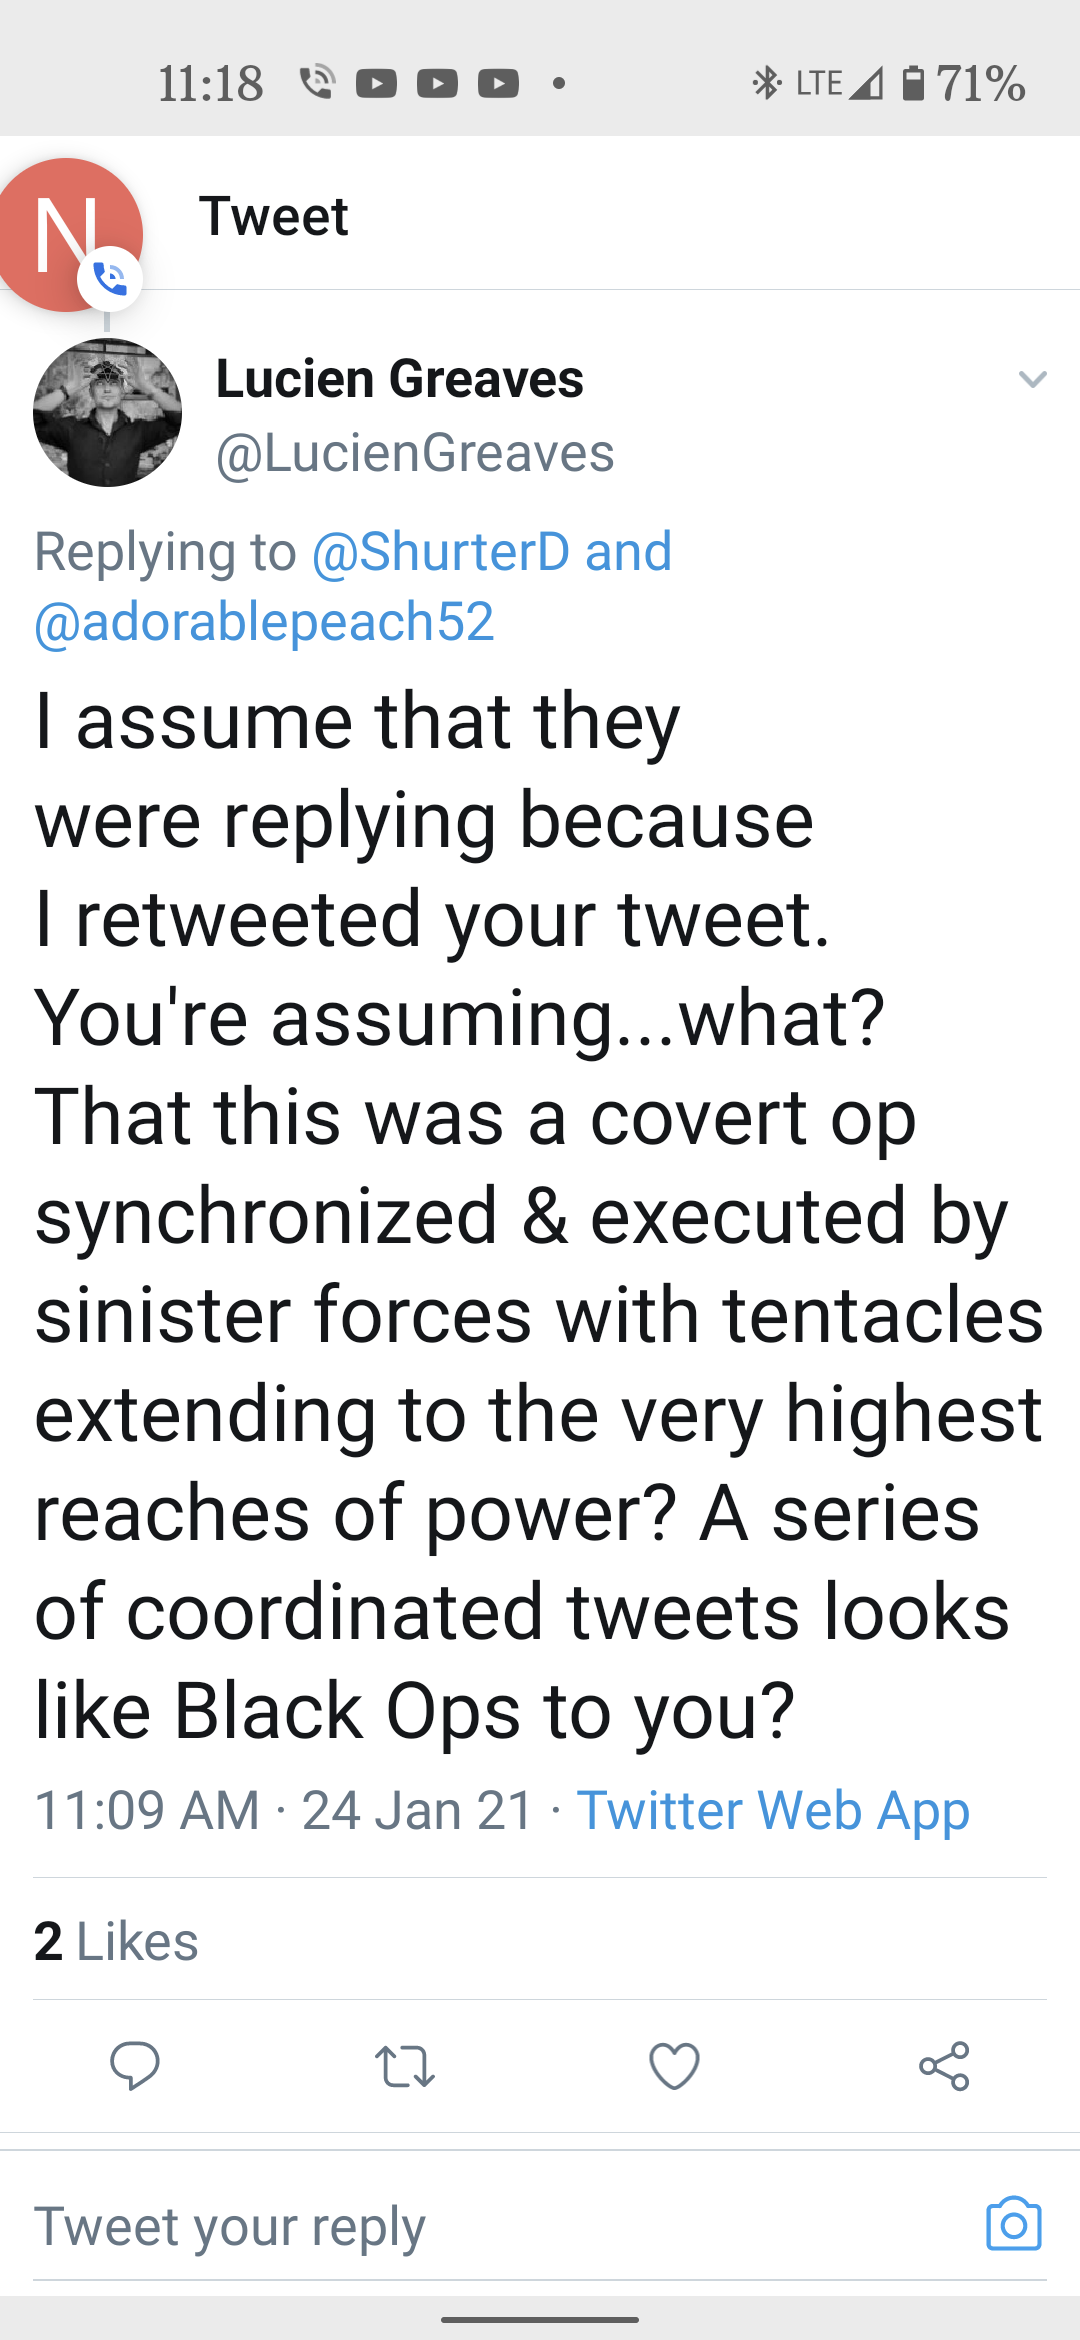The width and height of the screenshot is (1080, 2340).
Task: Open the @adorablepeach52 mention link
Action: (264, 622)
